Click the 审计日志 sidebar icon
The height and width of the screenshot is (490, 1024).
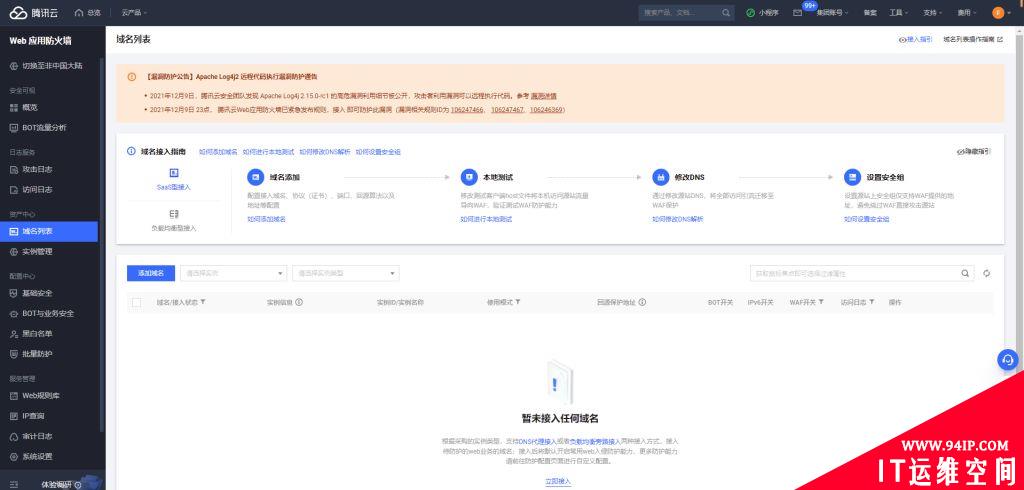(14, 436)
